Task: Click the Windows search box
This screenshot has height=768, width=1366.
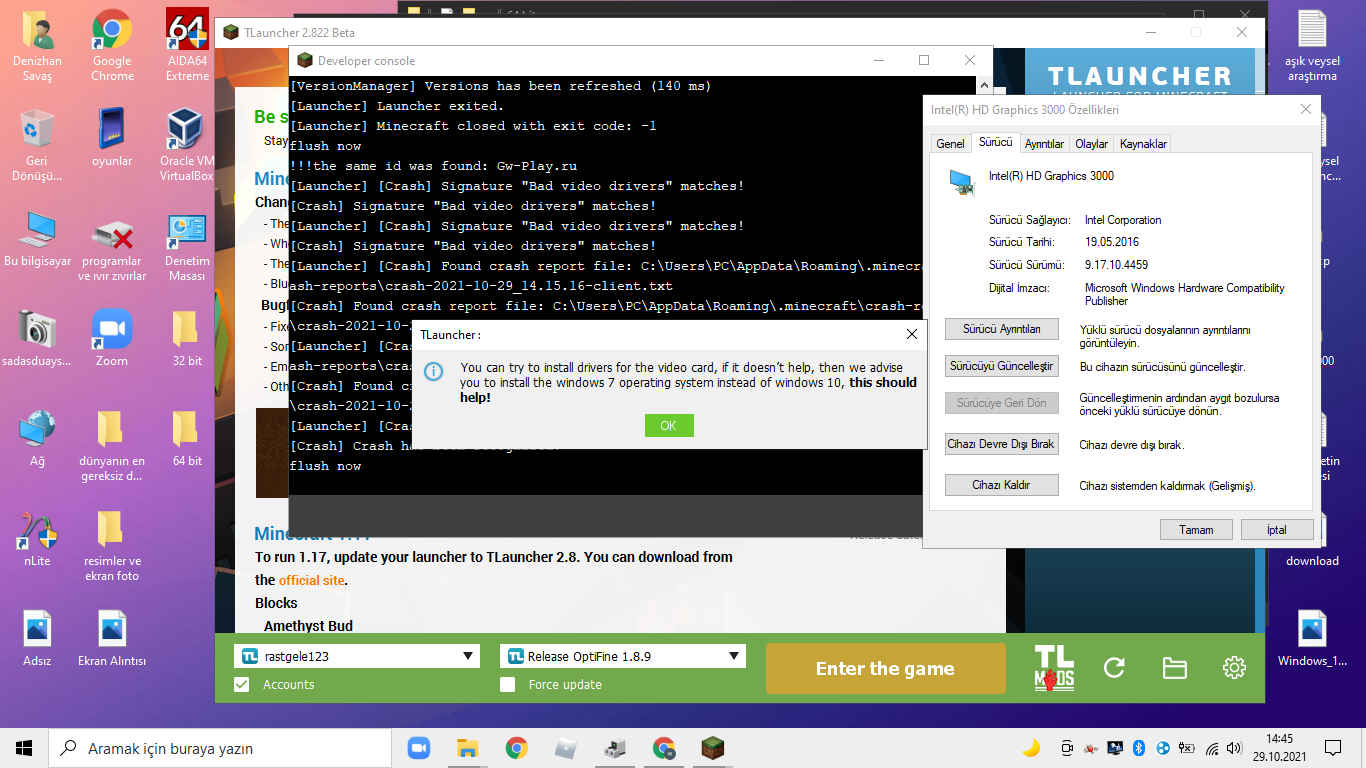Action: pyautogui.click(x=220, y=748)
